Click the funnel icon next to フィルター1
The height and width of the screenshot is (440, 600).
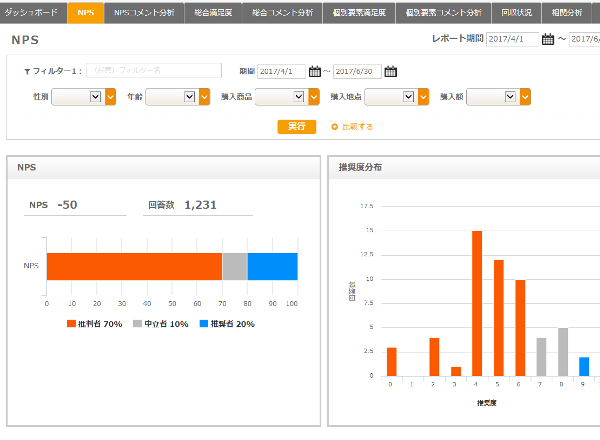pyautogui.click(x=27, y=72)
